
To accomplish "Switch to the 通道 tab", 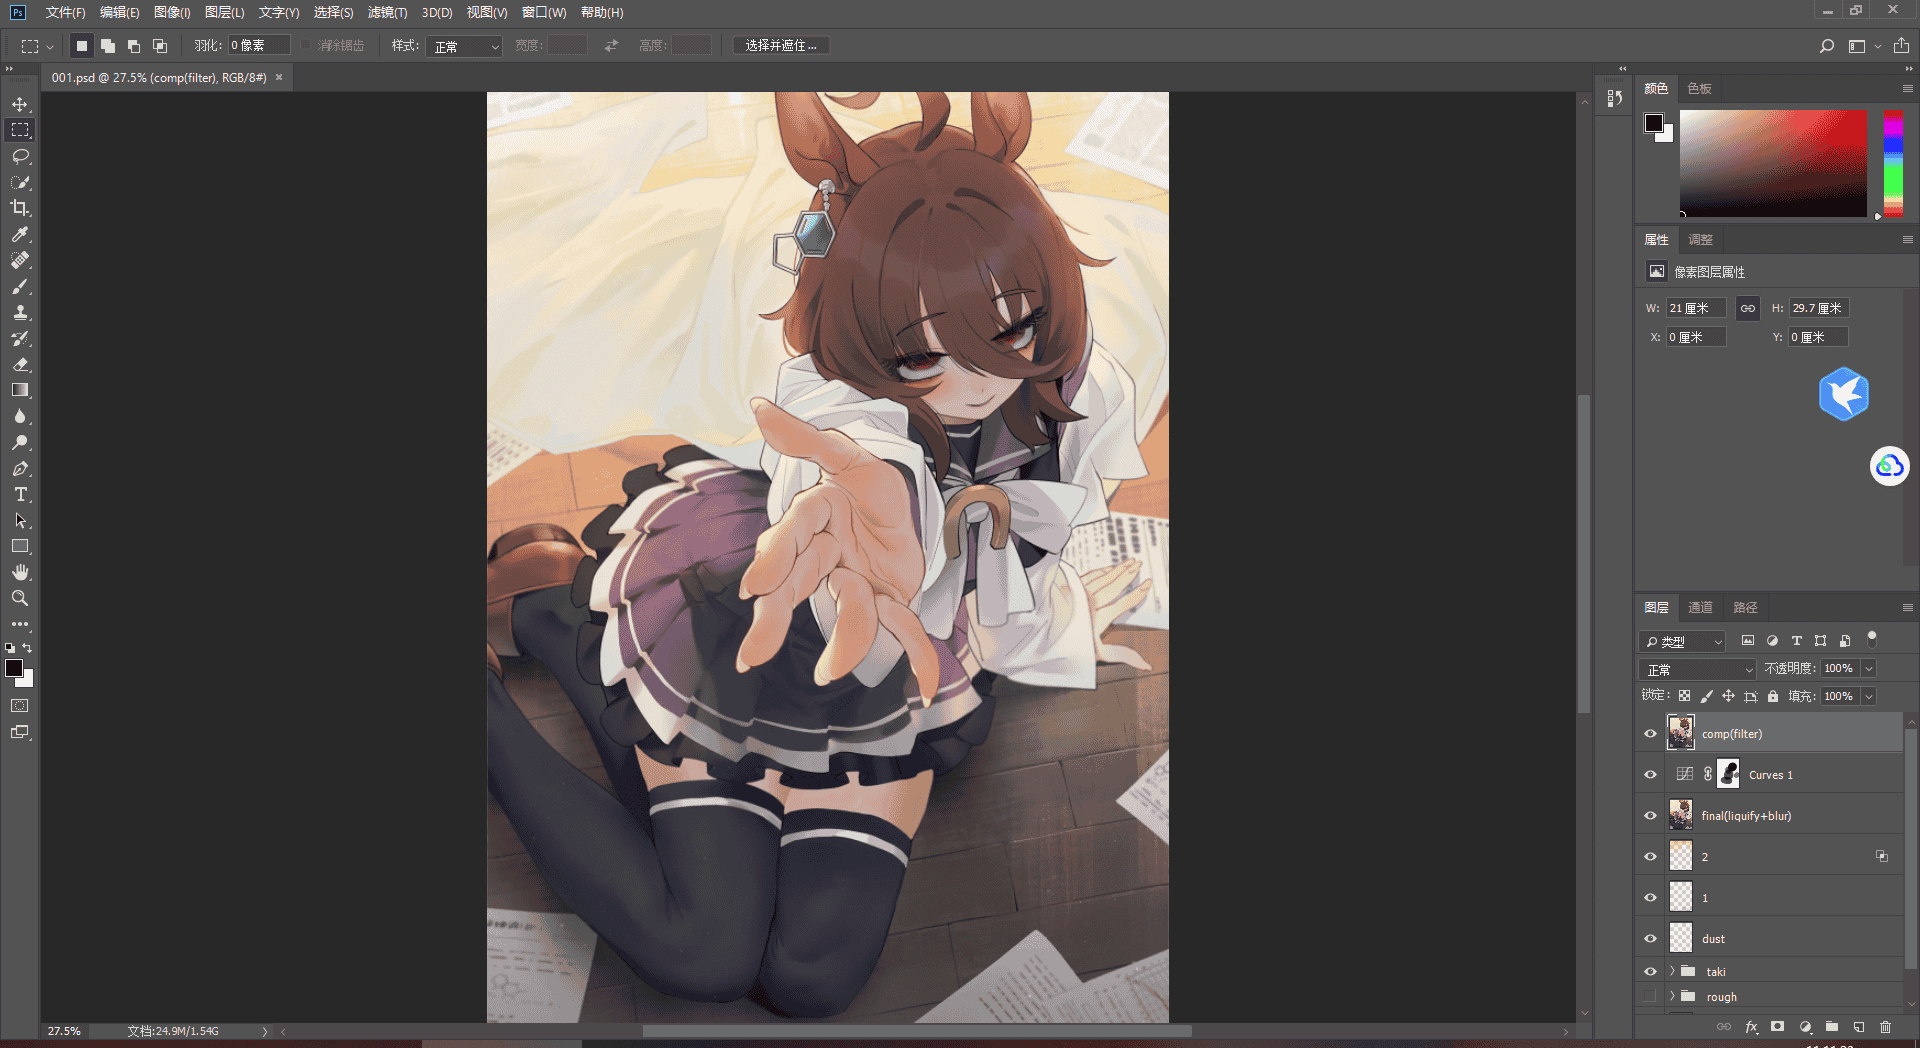I will click(1700, 607).
